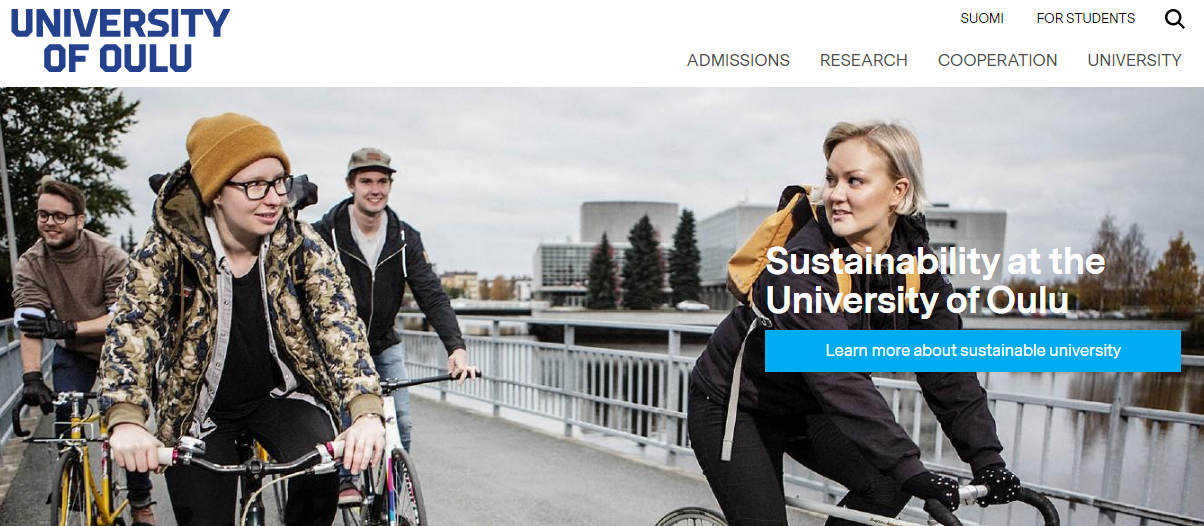Click Learn more about sustainable university button
Screen dimensions: 1204x526
973,351
